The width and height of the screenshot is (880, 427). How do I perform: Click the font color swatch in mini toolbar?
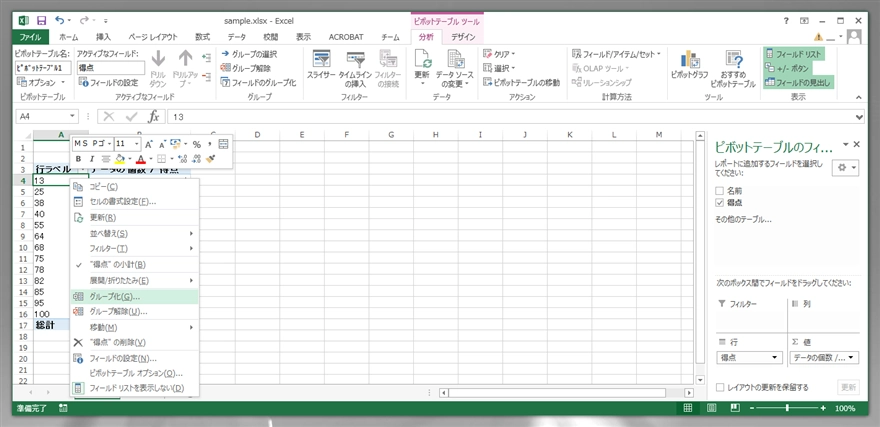coord(140,159)
